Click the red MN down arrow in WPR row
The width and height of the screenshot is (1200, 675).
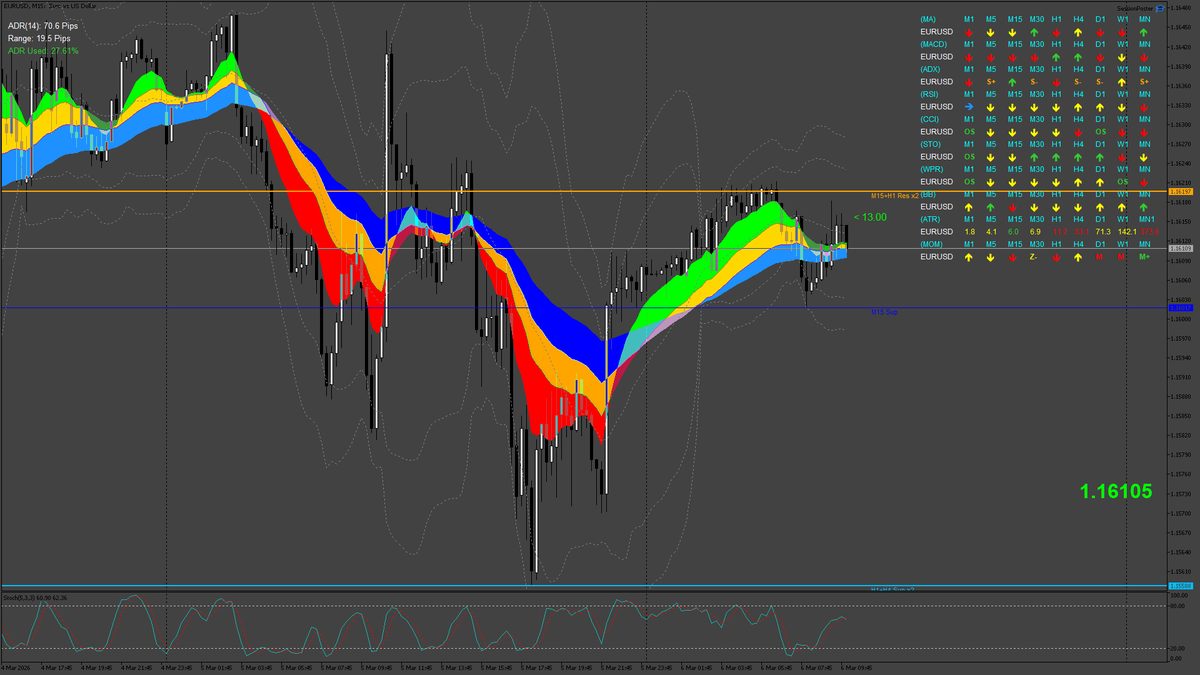pos(1144,182)
